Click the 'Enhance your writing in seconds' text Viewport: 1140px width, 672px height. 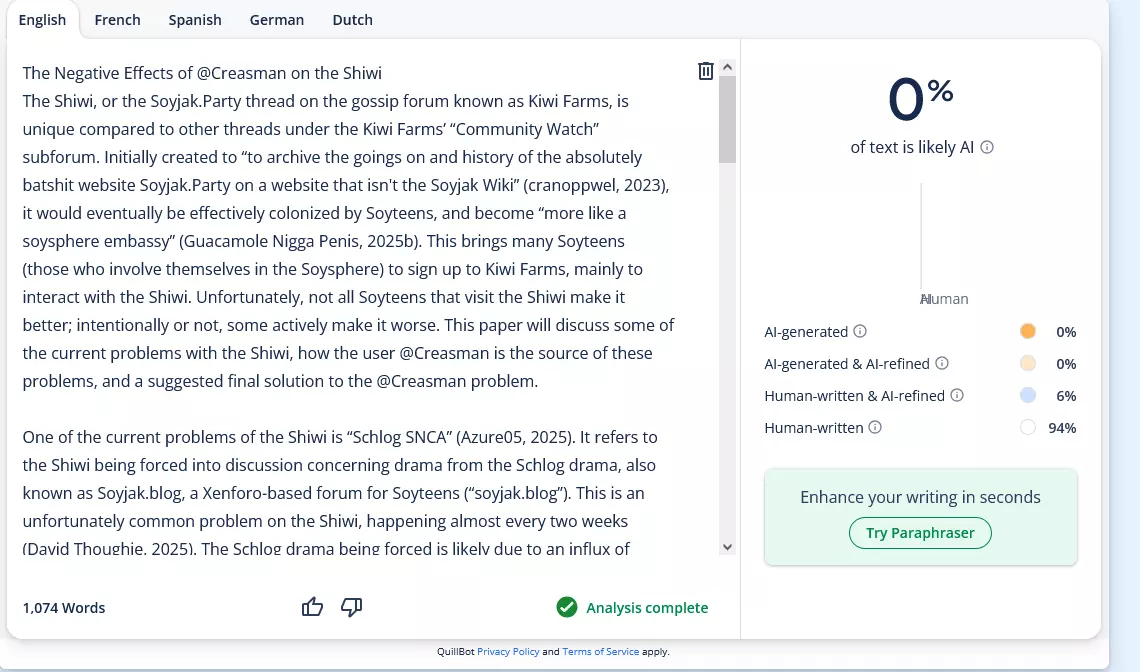pyautogui.click(x=920, y=497)
